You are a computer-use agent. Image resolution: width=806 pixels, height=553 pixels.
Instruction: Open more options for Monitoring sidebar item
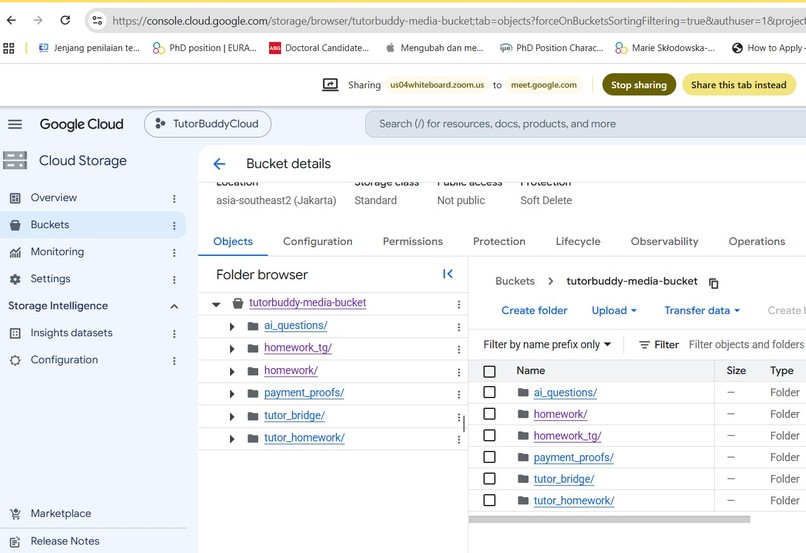click(174, 253)
